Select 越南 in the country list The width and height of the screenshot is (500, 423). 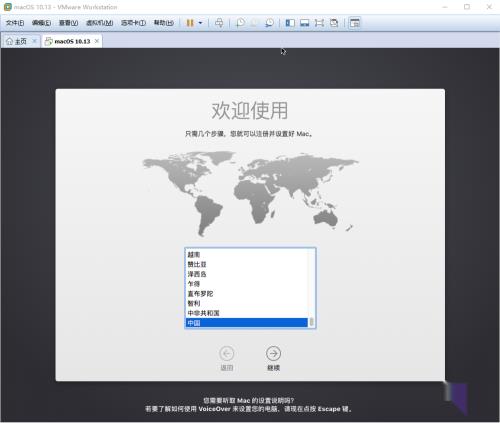[247, 255]
